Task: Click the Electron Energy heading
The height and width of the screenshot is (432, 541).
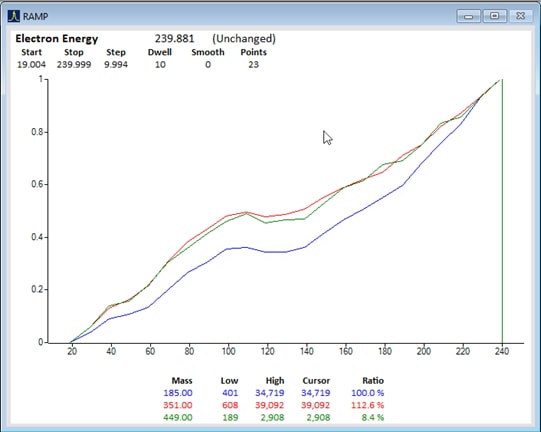Action: coord(57,39)
